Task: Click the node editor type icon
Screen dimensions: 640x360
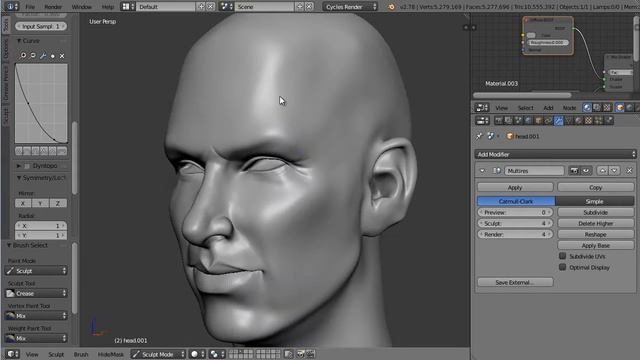Action: pos(482,108)
